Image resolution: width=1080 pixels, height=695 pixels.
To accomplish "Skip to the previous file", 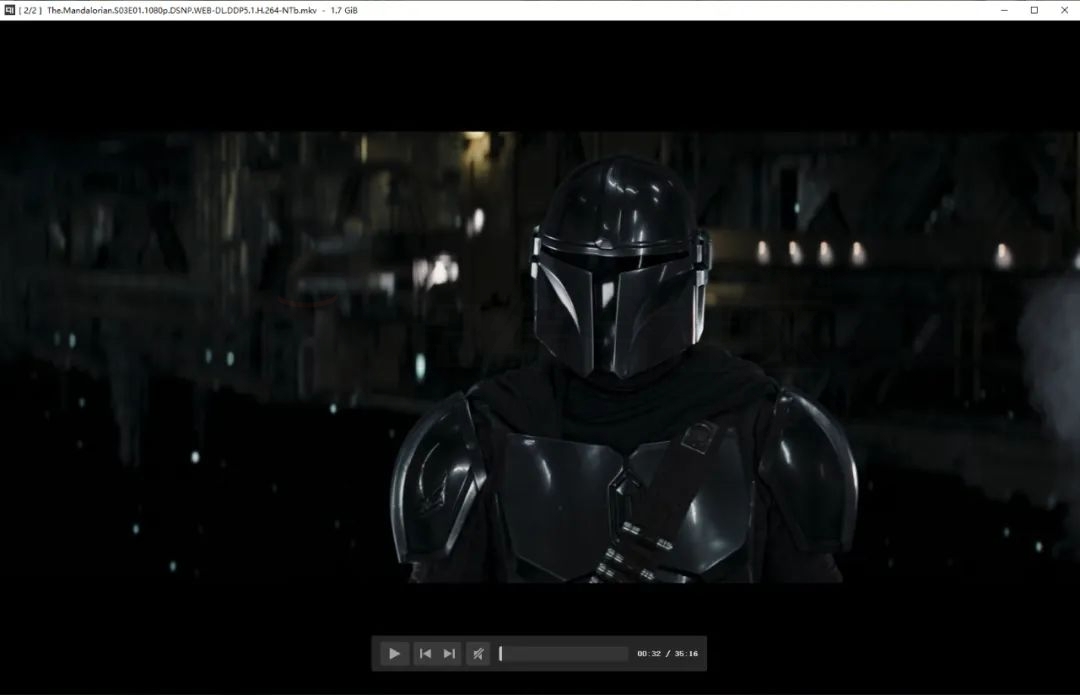I will click(425, 654).
